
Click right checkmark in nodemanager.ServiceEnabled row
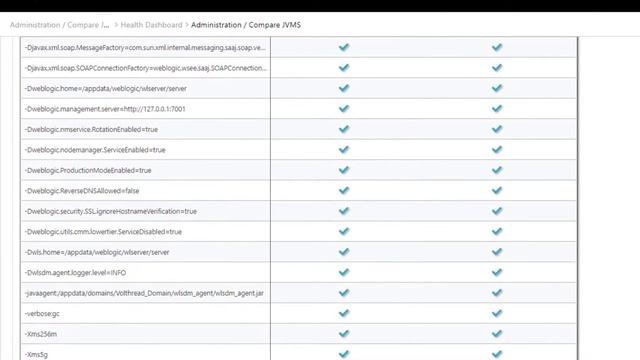(x=497, y=149)
